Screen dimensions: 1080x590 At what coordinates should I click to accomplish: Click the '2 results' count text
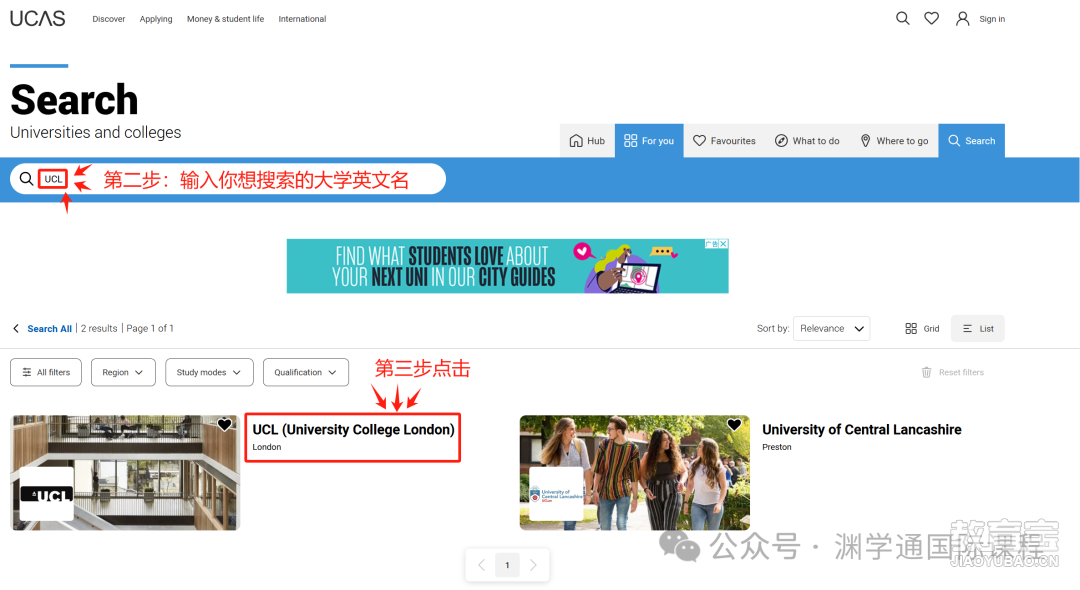tap(99, 328)
